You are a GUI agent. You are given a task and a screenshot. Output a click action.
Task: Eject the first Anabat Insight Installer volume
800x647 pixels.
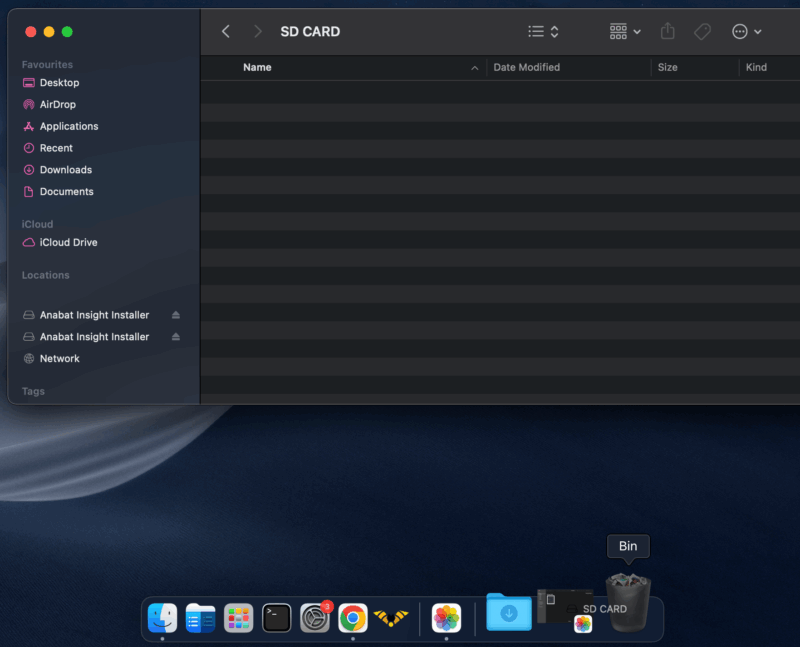pyautogui.click(x=176, y=315)
